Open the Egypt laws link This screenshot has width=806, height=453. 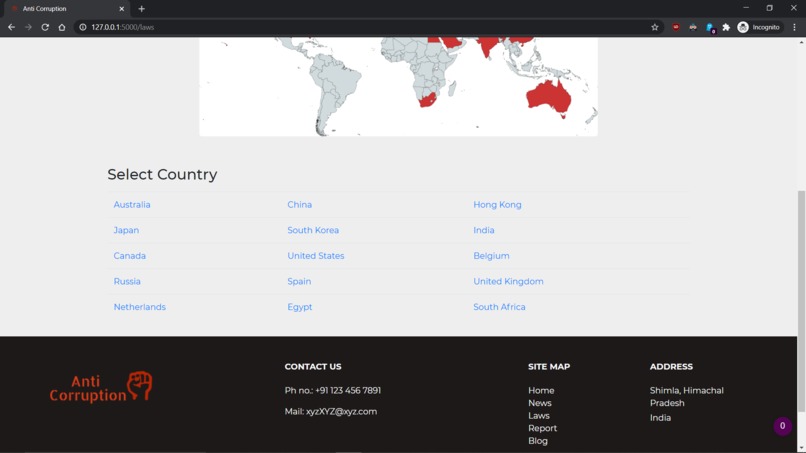(x=300, y=307)
